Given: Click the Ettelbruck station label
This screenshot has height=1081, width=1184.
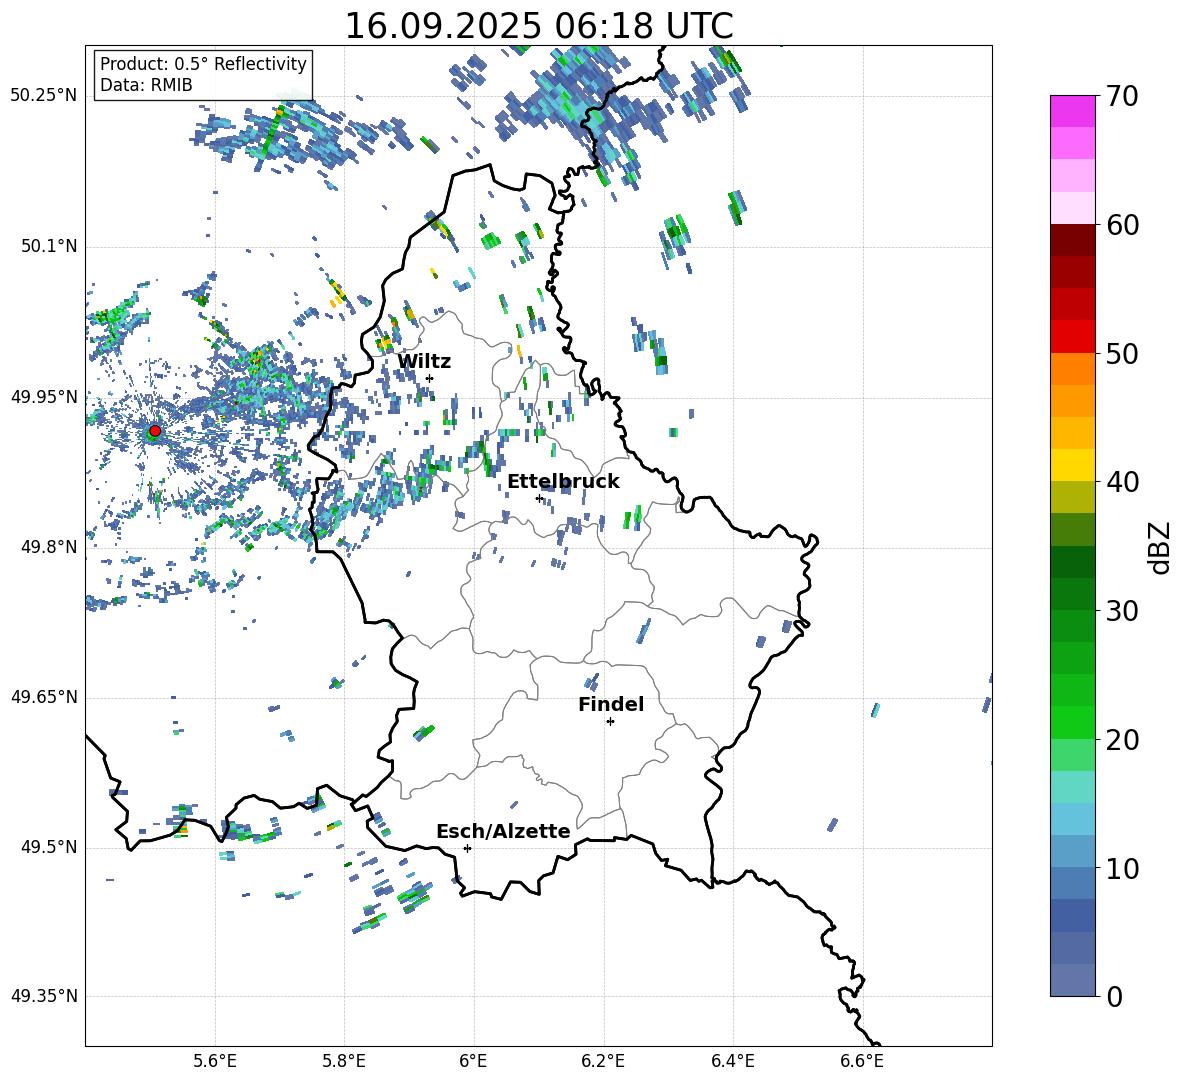Looking at the screenshot, I should click(x=563, y=482).
